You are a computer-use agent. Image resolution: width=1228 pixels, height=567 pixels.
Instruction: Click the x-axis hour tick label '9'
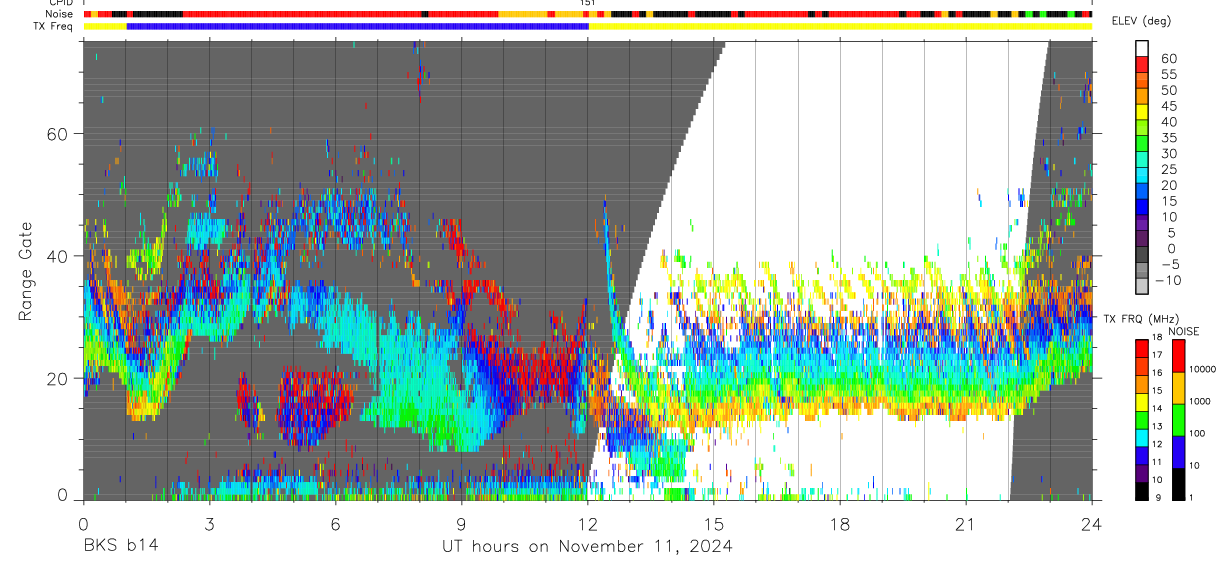[x=461, y=525]
